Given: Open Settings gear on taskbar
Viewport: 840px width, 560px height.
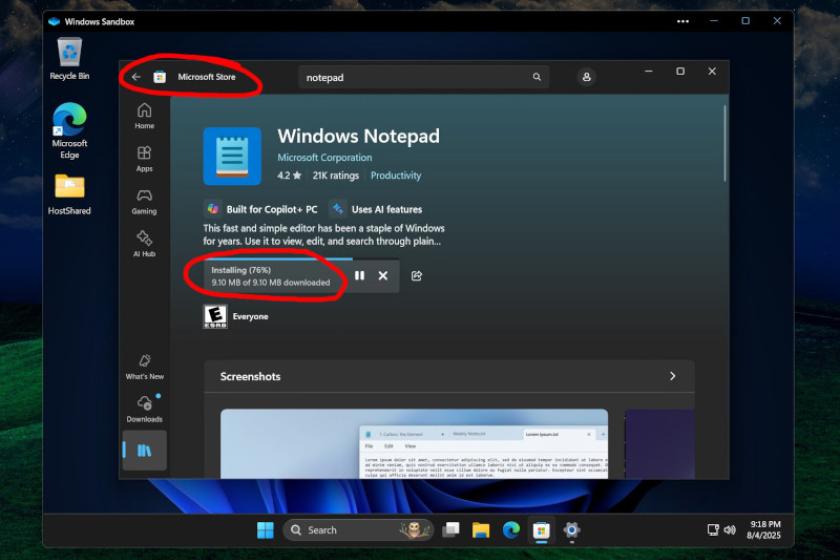Looking at the screenshot, I should click(572, 530).
